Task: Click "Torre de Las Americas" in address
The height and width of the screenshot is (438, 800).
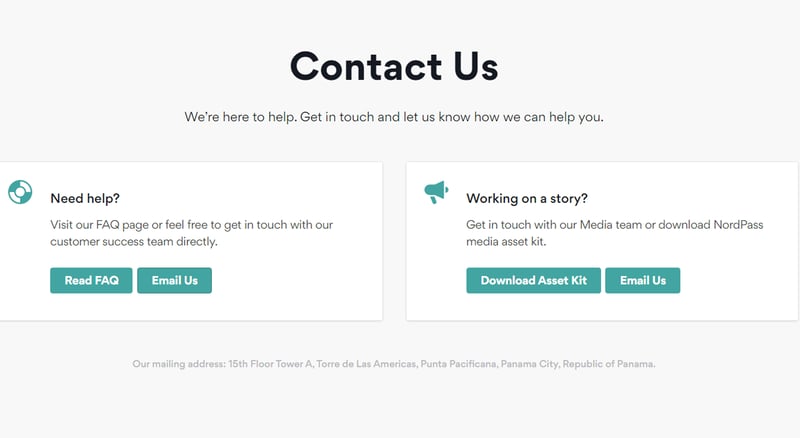Action: (x=366, y=364)
